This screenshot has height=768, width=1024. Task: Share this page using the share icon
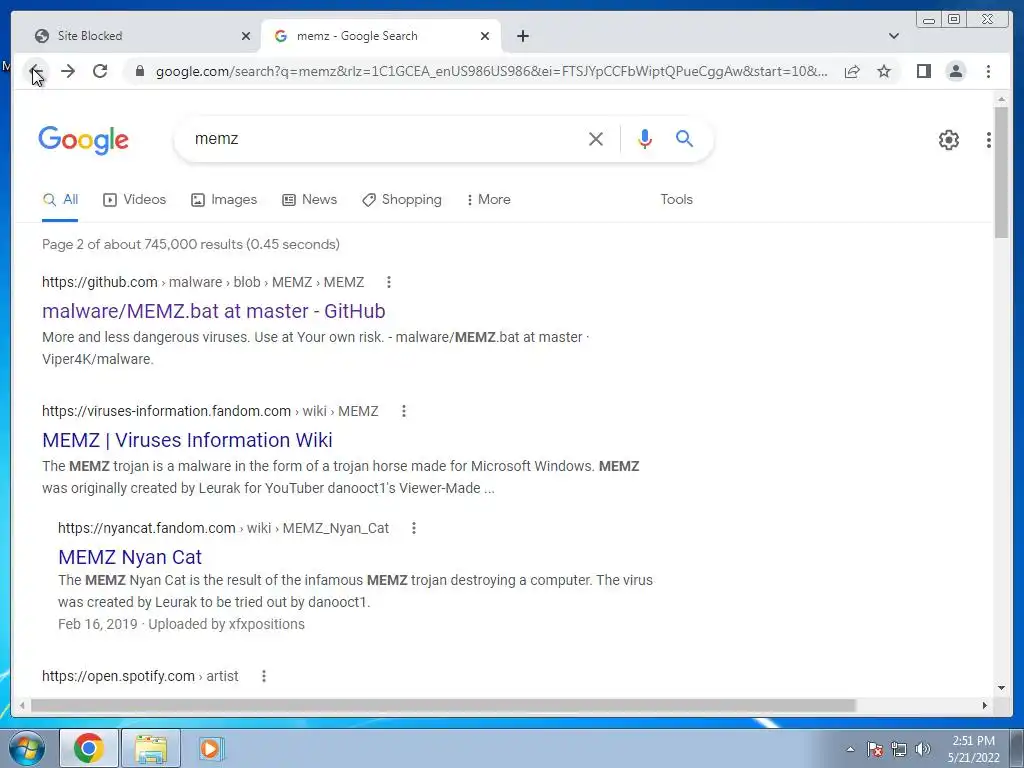click(852, 71)
